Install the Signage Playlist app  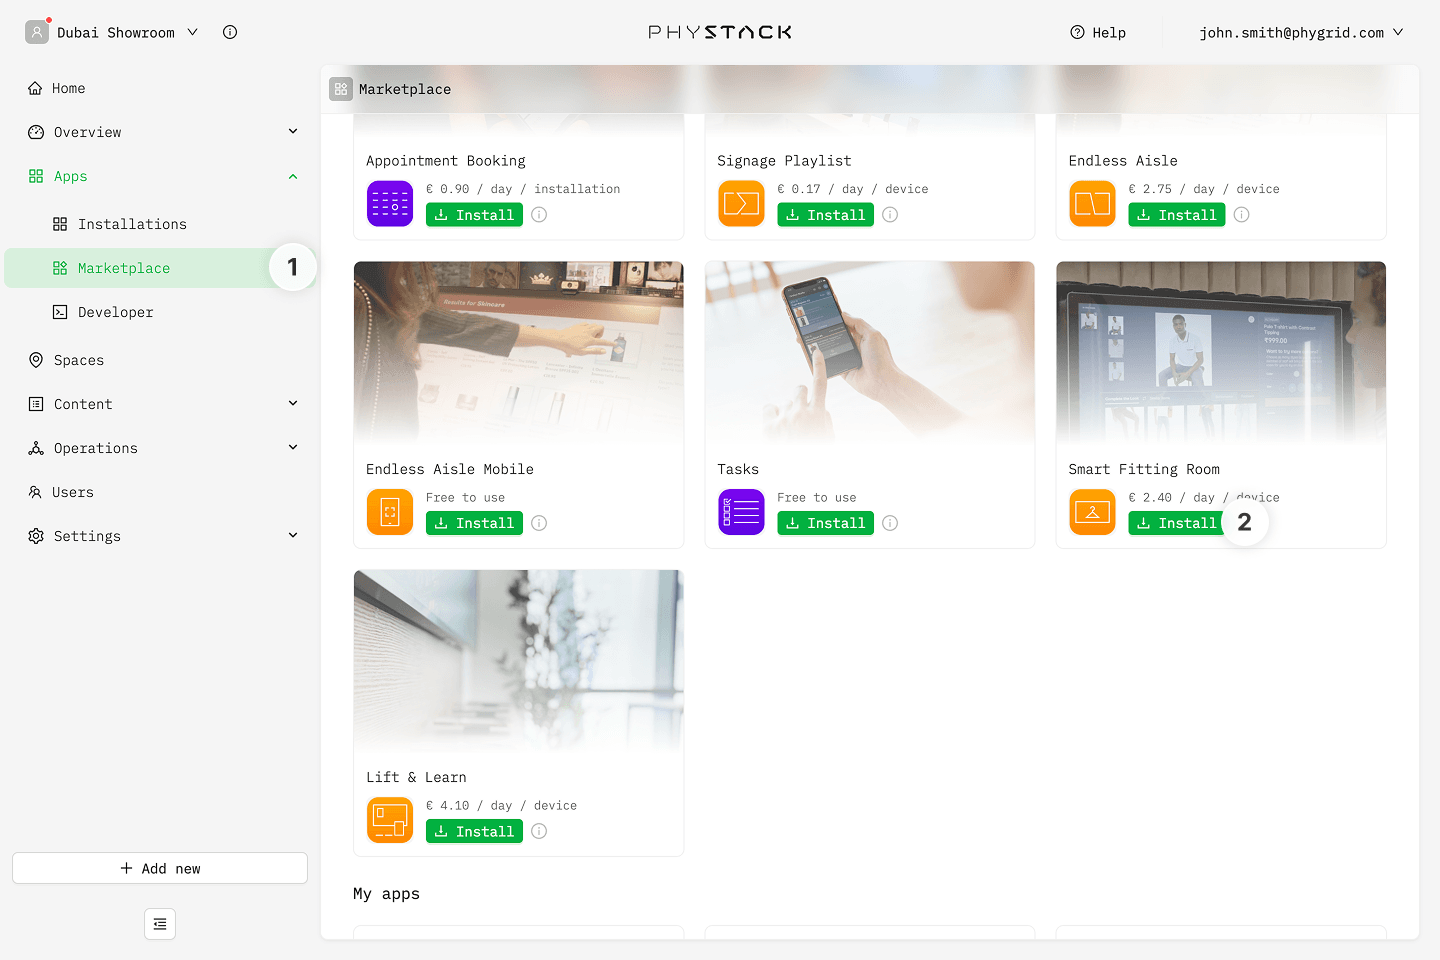[x=825, y=215]
